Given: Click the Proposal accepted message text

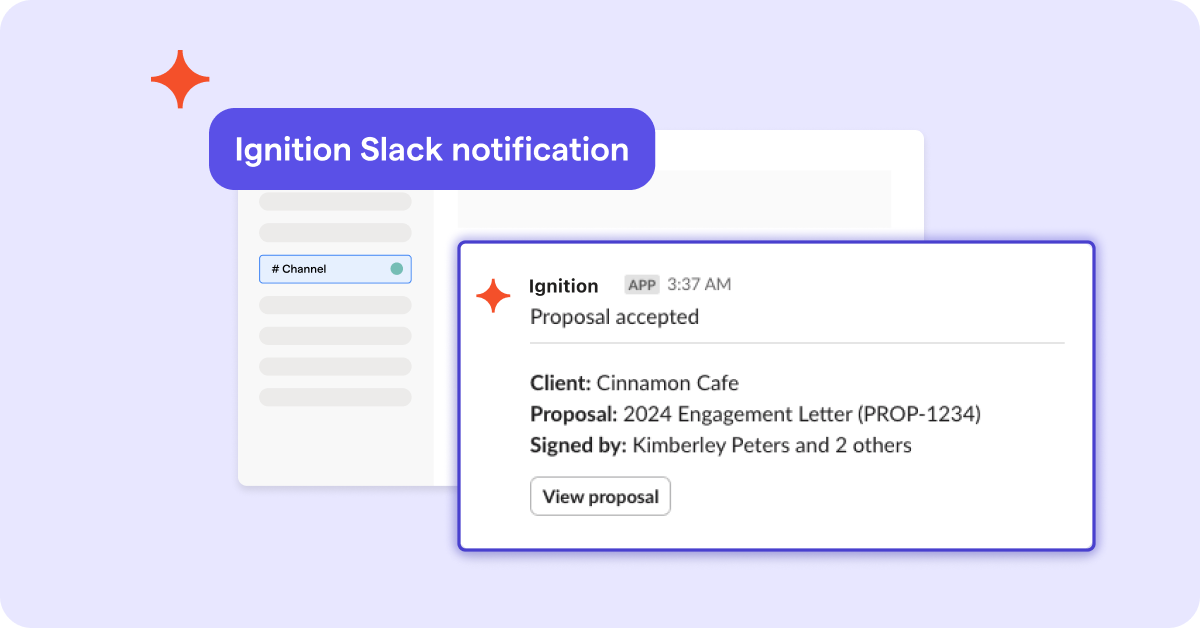Looking at the screenshot, I should pyautogui.click(x=614, y=317).
